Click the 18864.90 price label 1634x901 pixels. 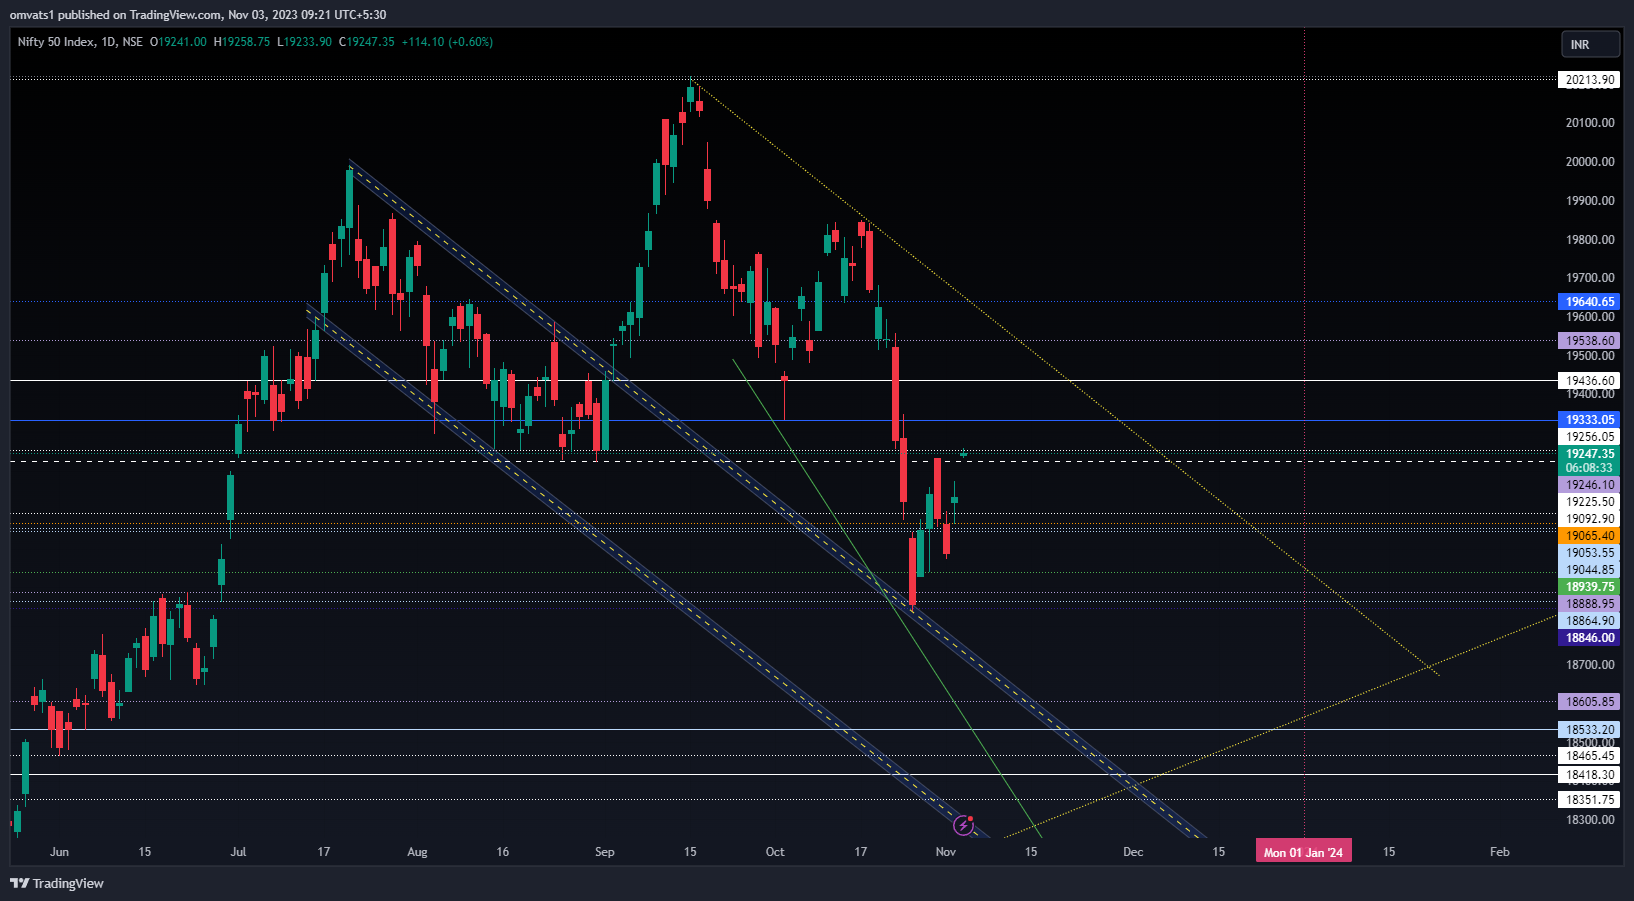(1589, 621)
